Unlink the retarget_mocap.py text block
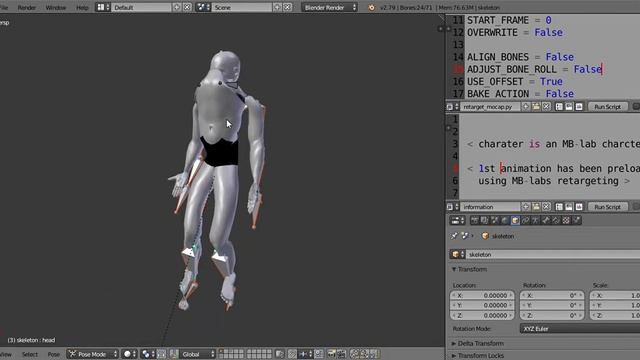Image resolution: width=640 pixels, height=360 pixels. 546,107
